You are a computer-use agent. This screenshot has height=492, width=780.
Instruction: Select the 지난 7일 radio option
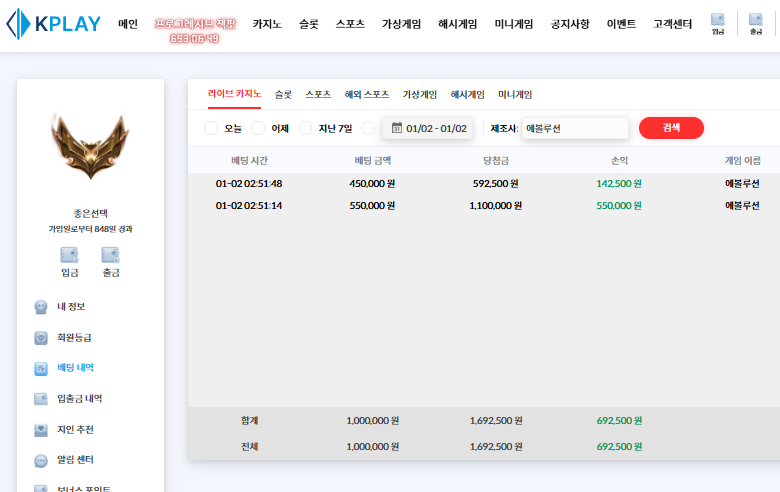pos(306,128)
